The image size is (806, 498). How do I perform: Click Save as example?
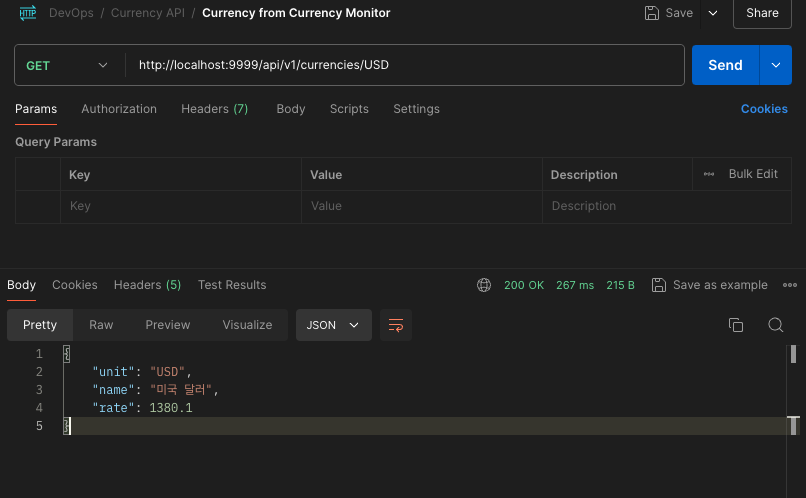tap(720, 285)
